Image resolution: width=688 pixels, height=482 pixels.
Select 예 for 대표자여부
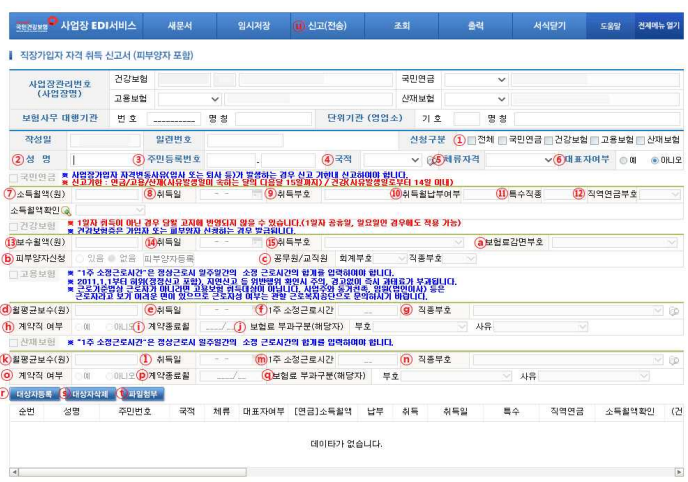(623, 161)
